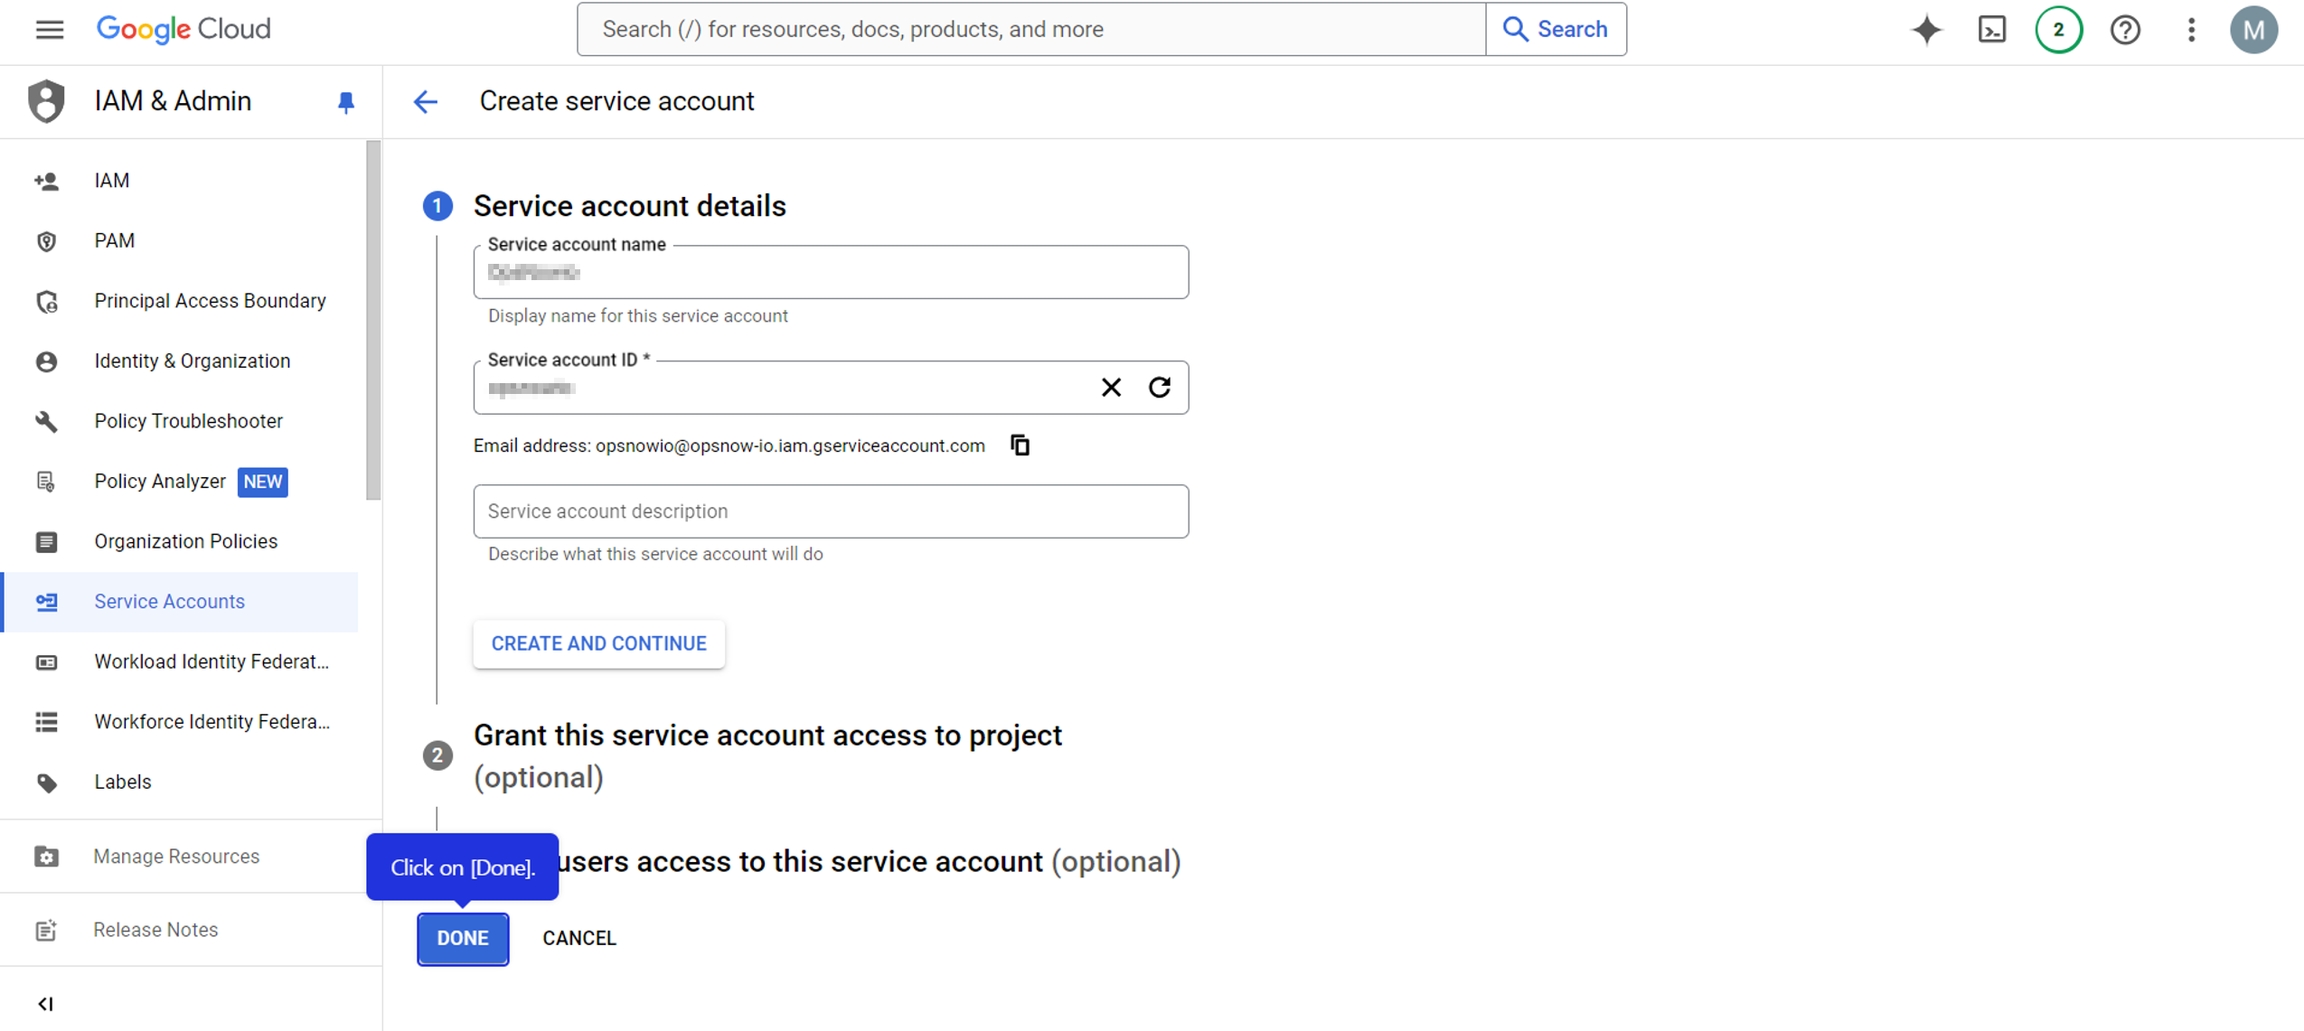Open the help question mark icon
Image resolution: width=2304 pixels, height=1031 pixels.
pos(2125,30)
